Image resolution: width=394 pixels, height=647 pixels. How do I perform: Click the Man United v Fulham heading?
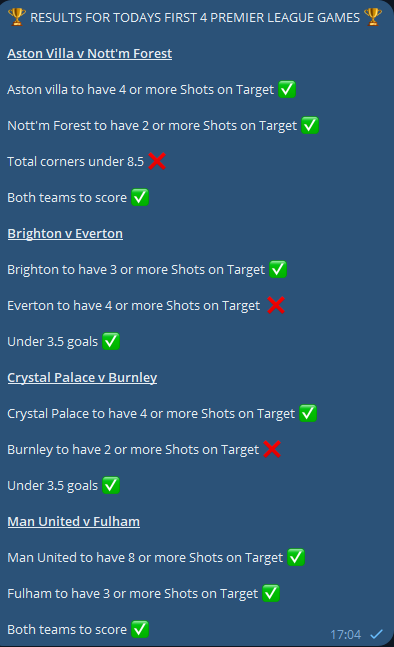point(73,522)
